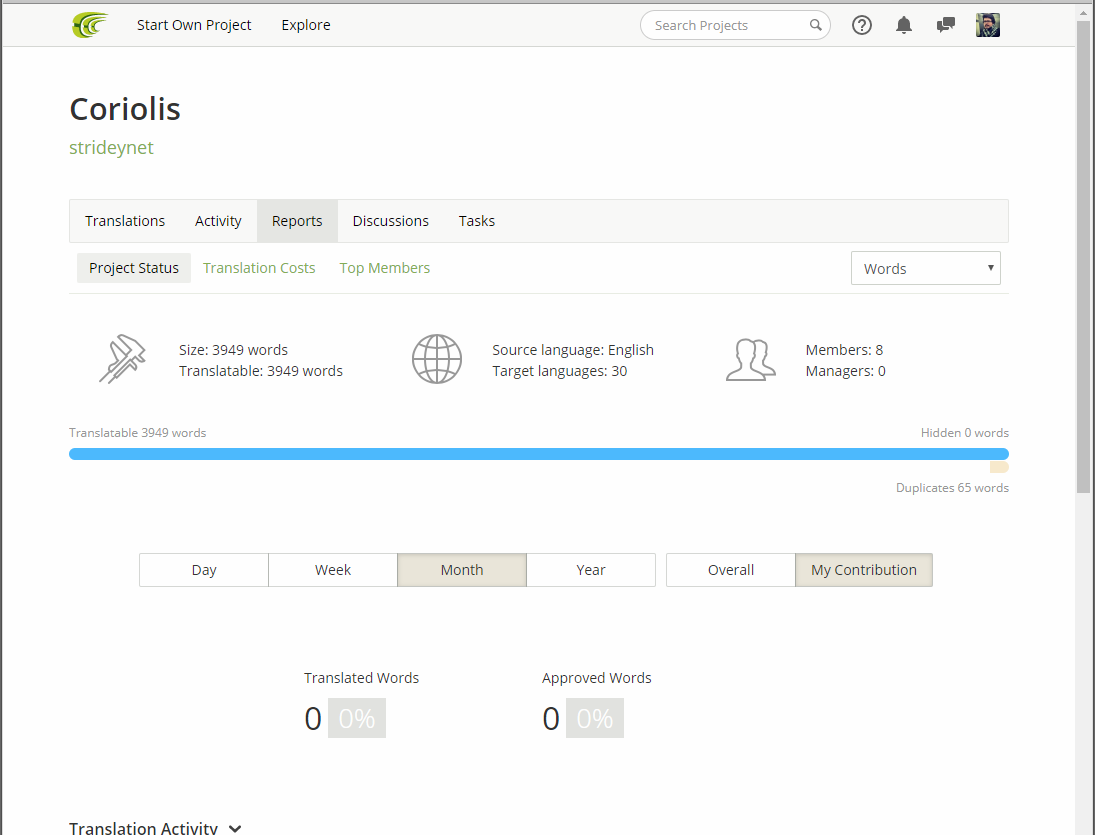Click the search magnifier icon
The width and height of the screenshot is (1095, 835).
(x=815, y=25)
